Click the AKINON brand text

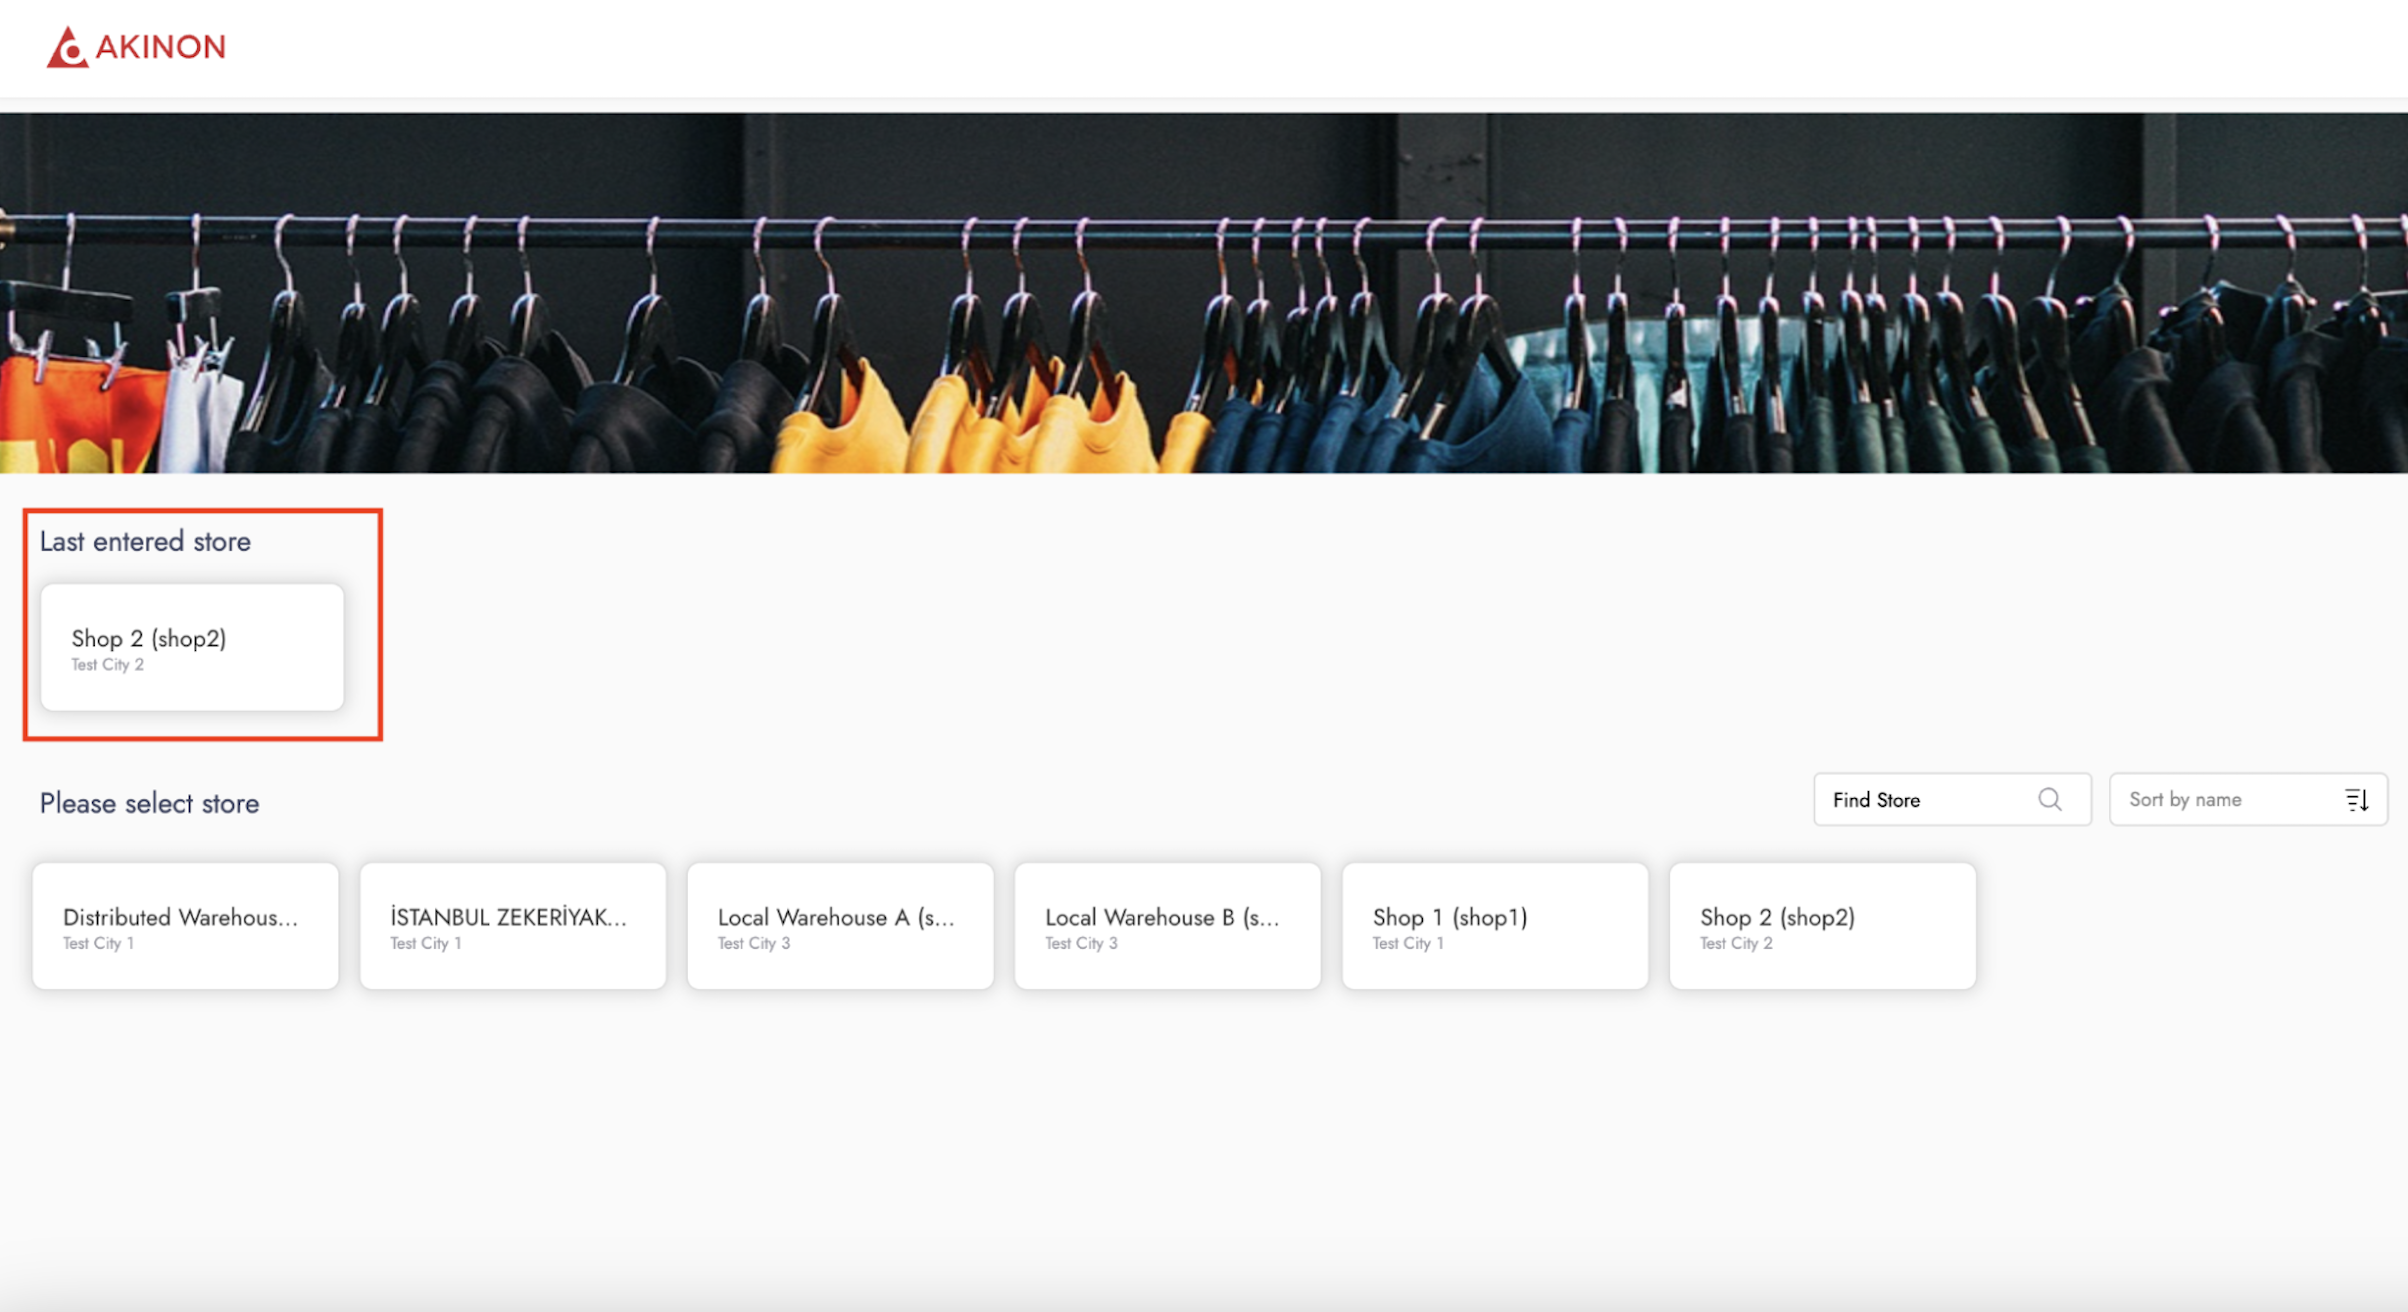coord(161,47)
